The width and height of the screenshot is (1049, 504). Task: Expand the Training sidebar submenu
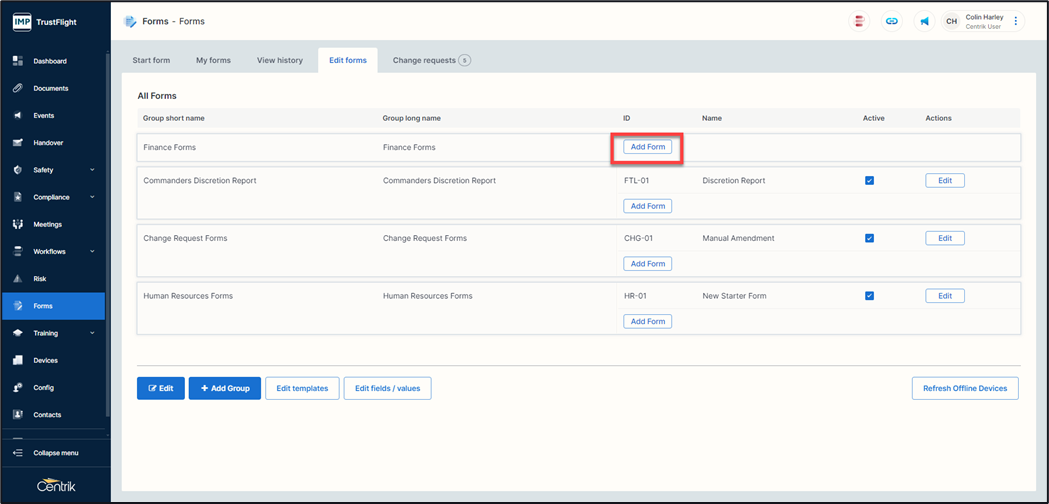[91, 333]
